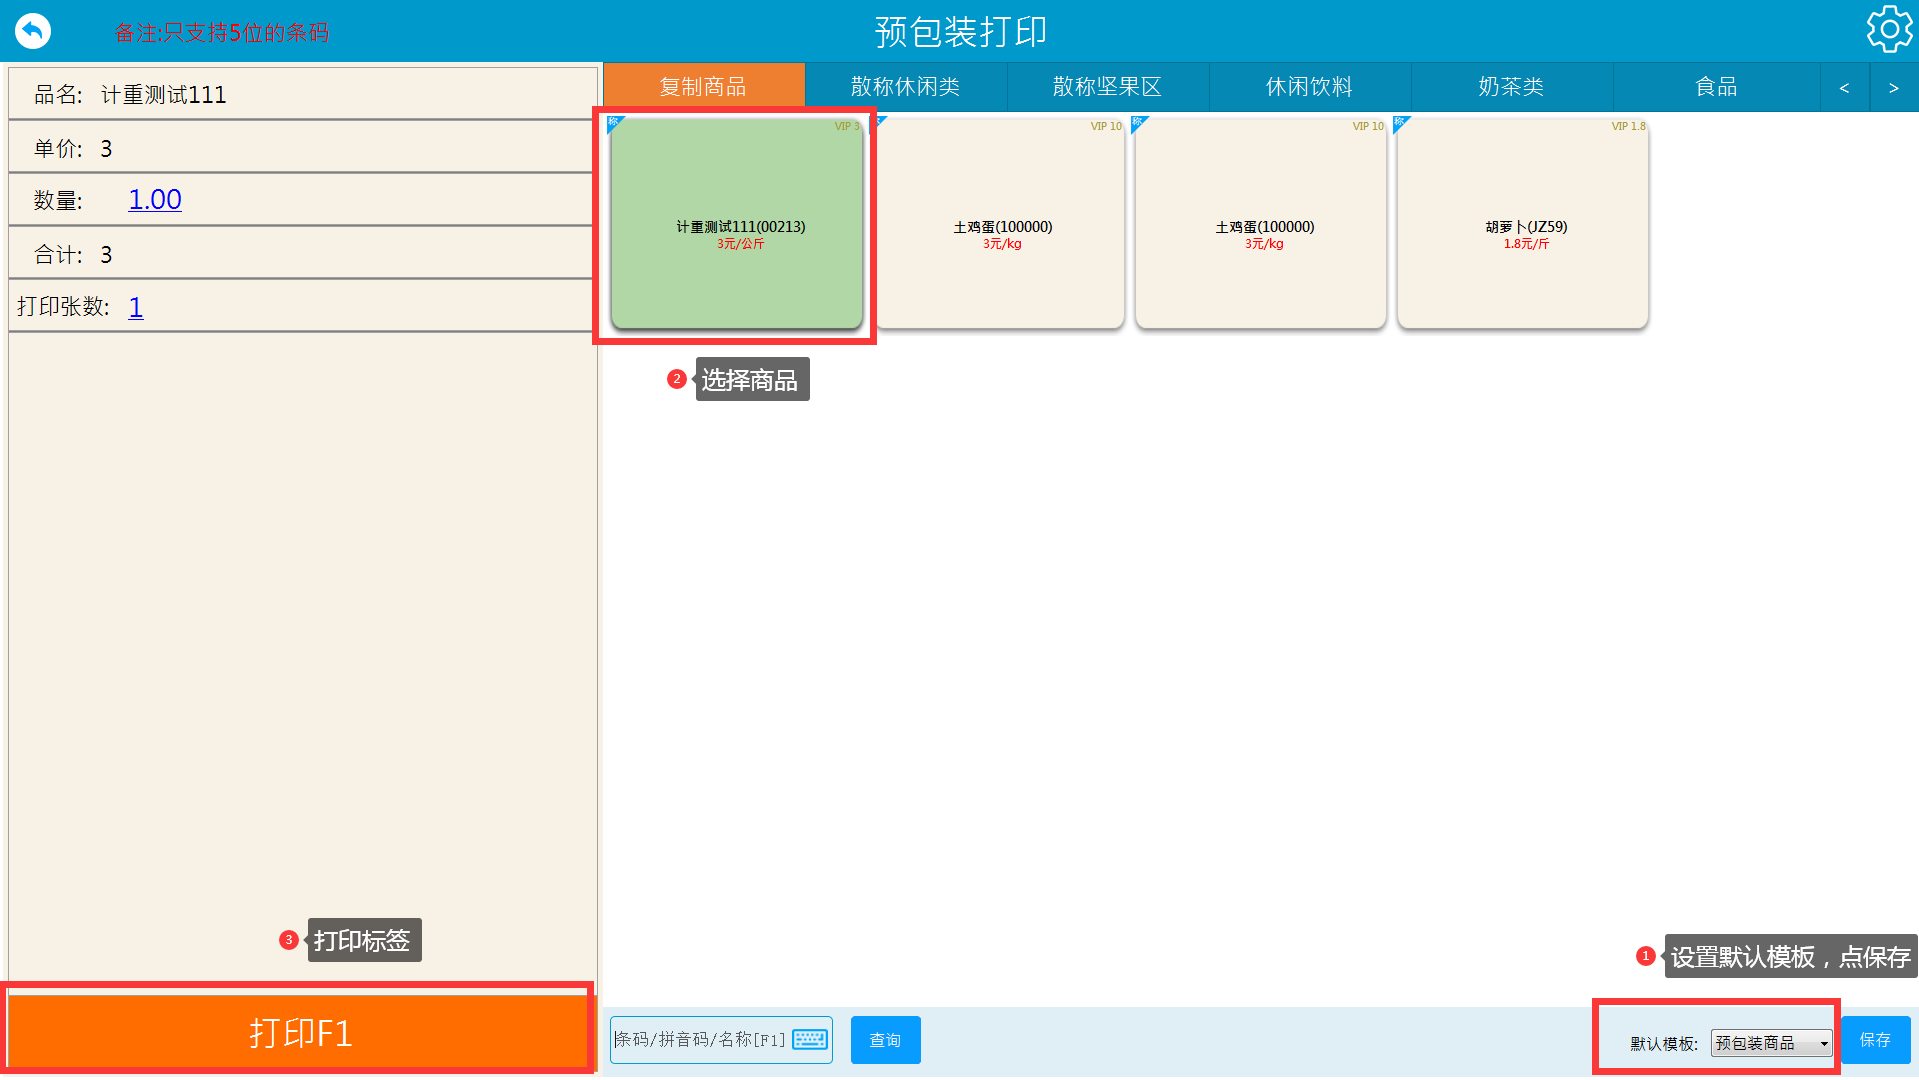The height and width of the screenshot is (1080, 1919).
Task: Switch to the 复制商品 tab
Action: tap(704, 87)
